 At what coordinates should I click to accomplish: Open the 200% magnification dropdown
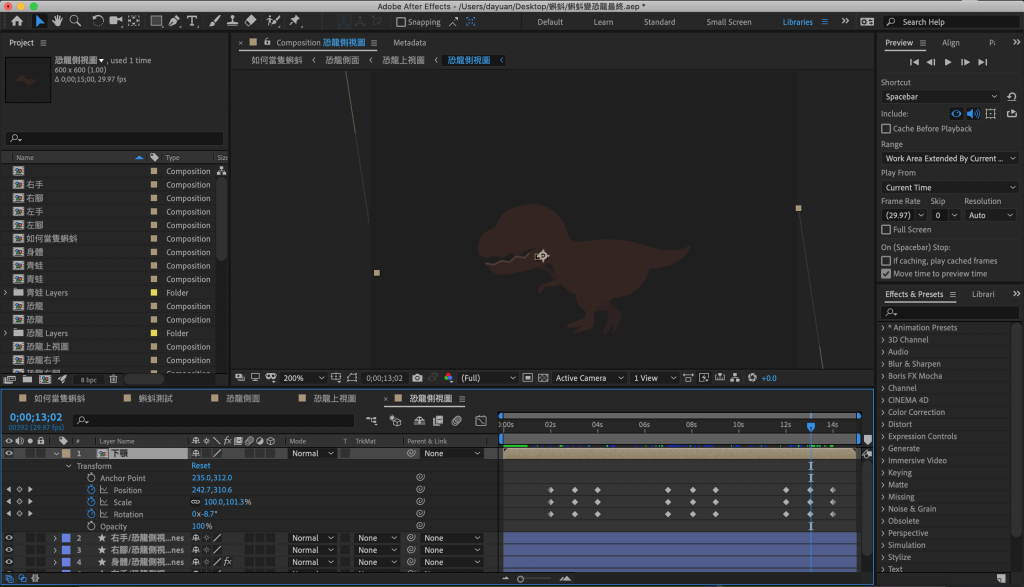[x=304, y=378]
